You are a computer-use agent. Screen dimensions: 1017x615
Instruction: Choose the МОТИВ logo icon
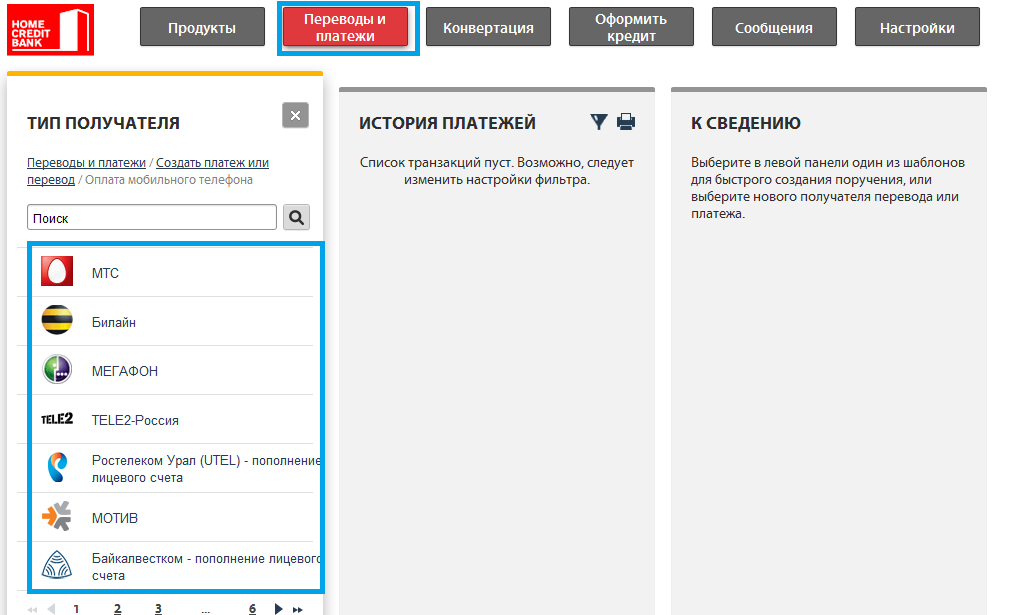point(57,516)
